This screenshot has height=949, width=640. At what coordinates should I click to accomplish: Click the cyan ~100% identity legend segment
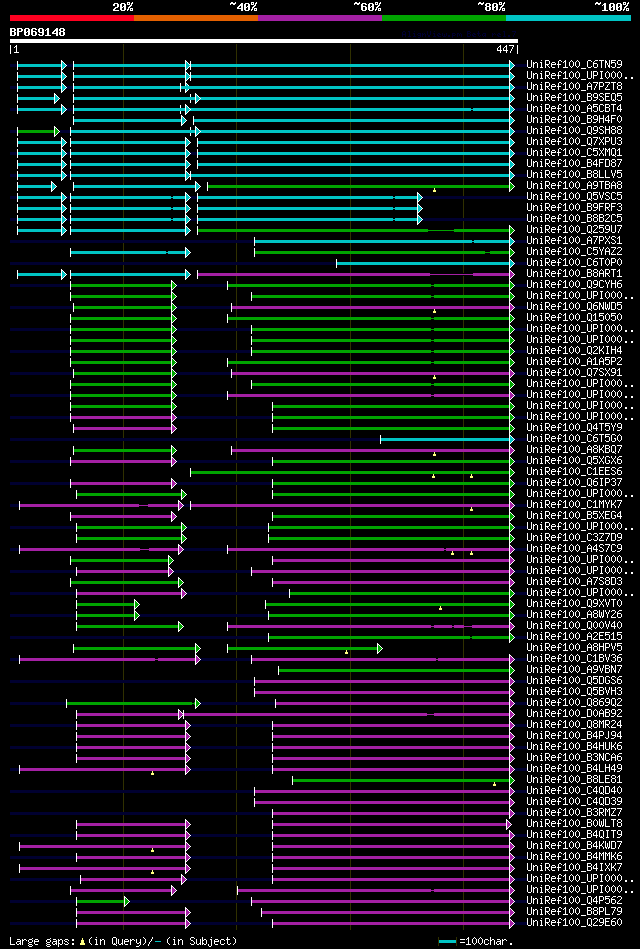pos(569,18)
